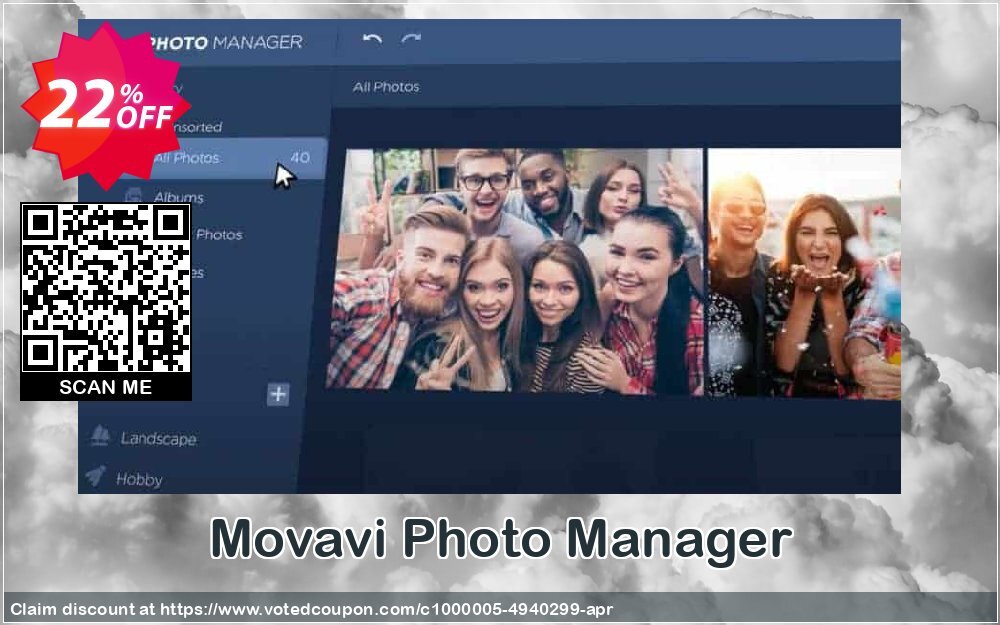The height and width of the screenshot is (625, 1000).
Task: Add a new album with plus button
Action: pyautogui.click(x=278, y=394)
